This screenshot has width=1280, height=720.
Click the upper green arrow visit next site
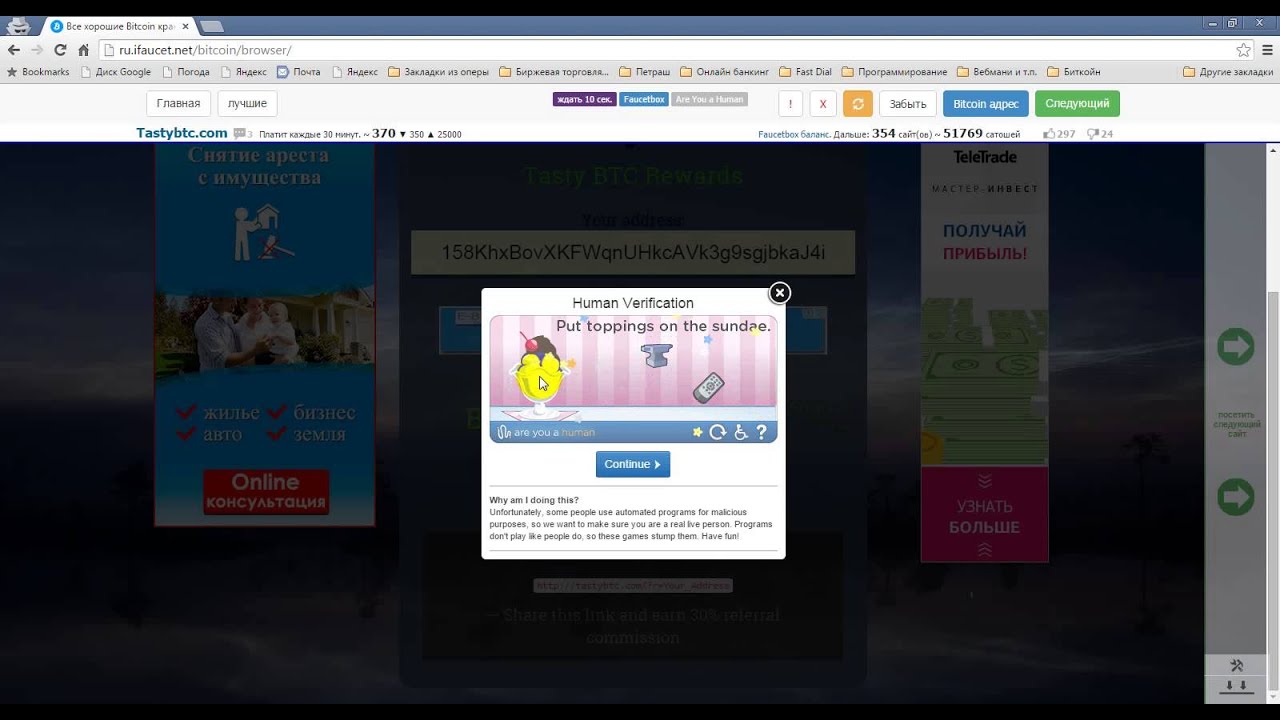pos(1236,347)
